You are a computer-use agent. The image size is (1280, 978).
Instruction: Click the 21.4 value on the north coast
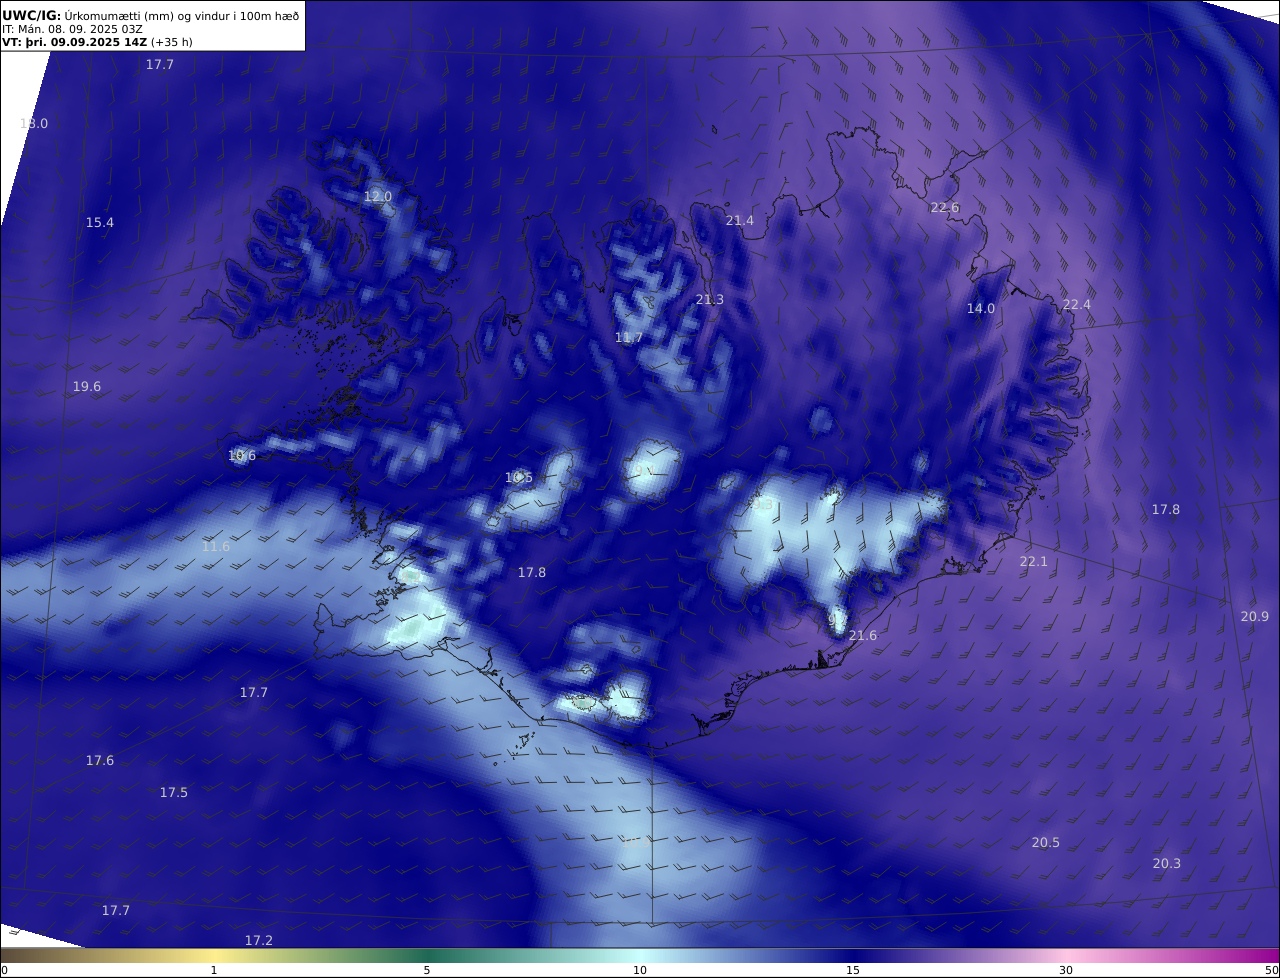point(740,221)
